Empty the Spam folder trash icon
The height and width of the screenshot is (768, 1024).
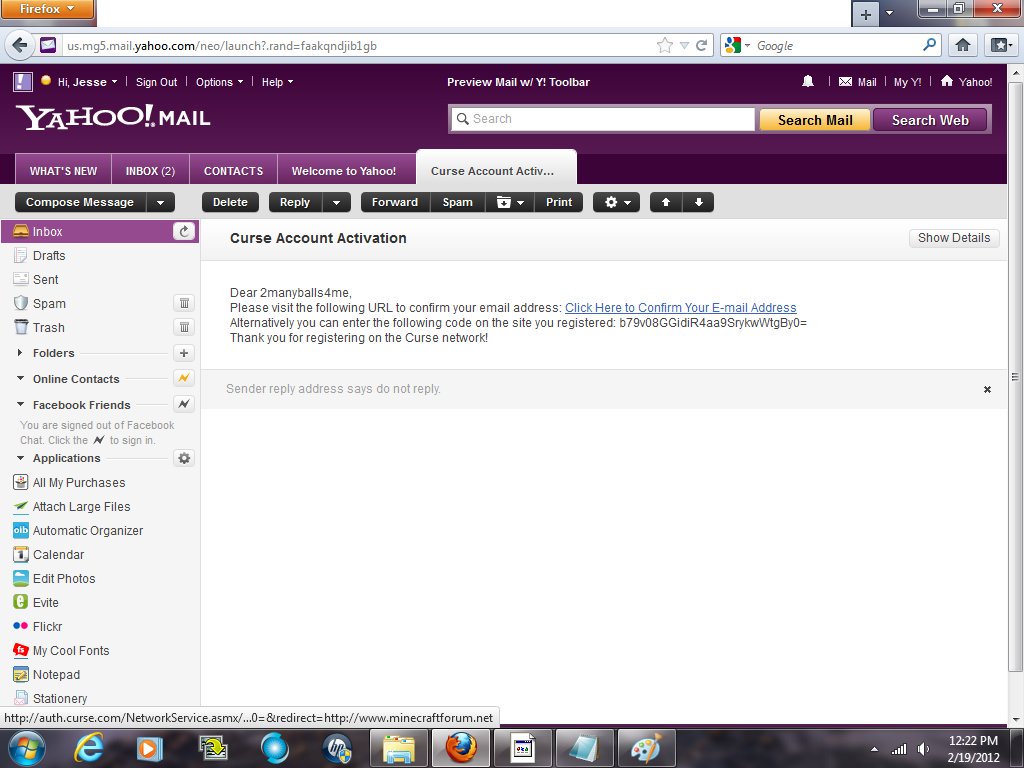[184, 303]
